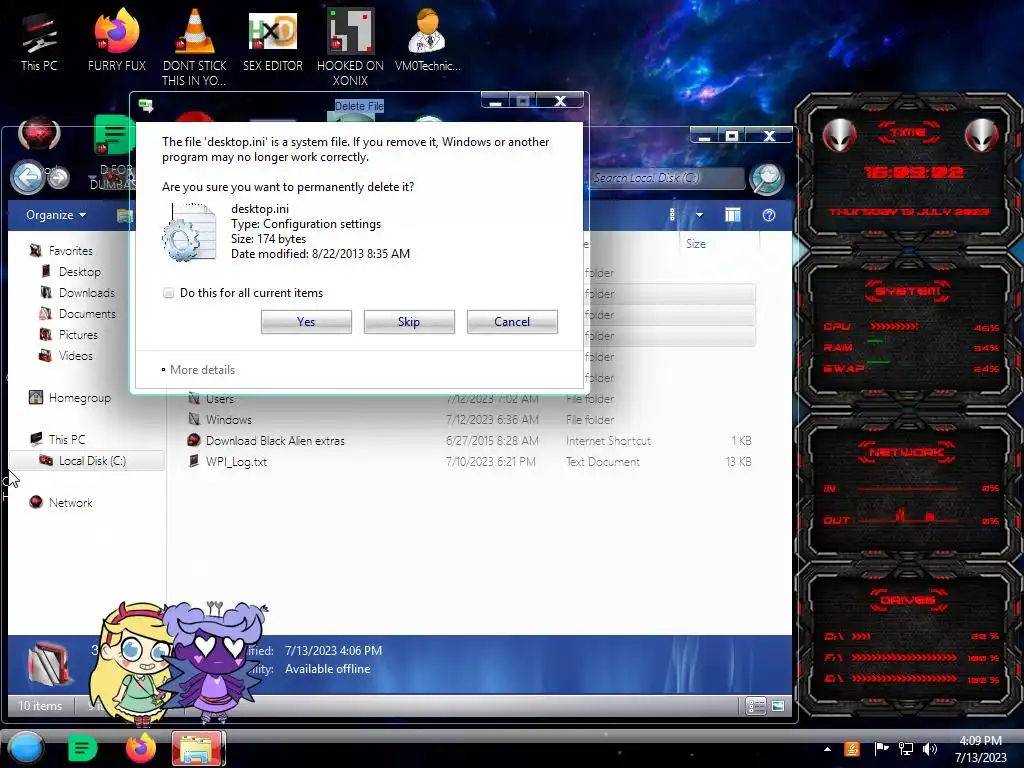Screen dimensions: 1024x768
Task: Confirm deletion with the Yes button
Action: pos(306,322)
